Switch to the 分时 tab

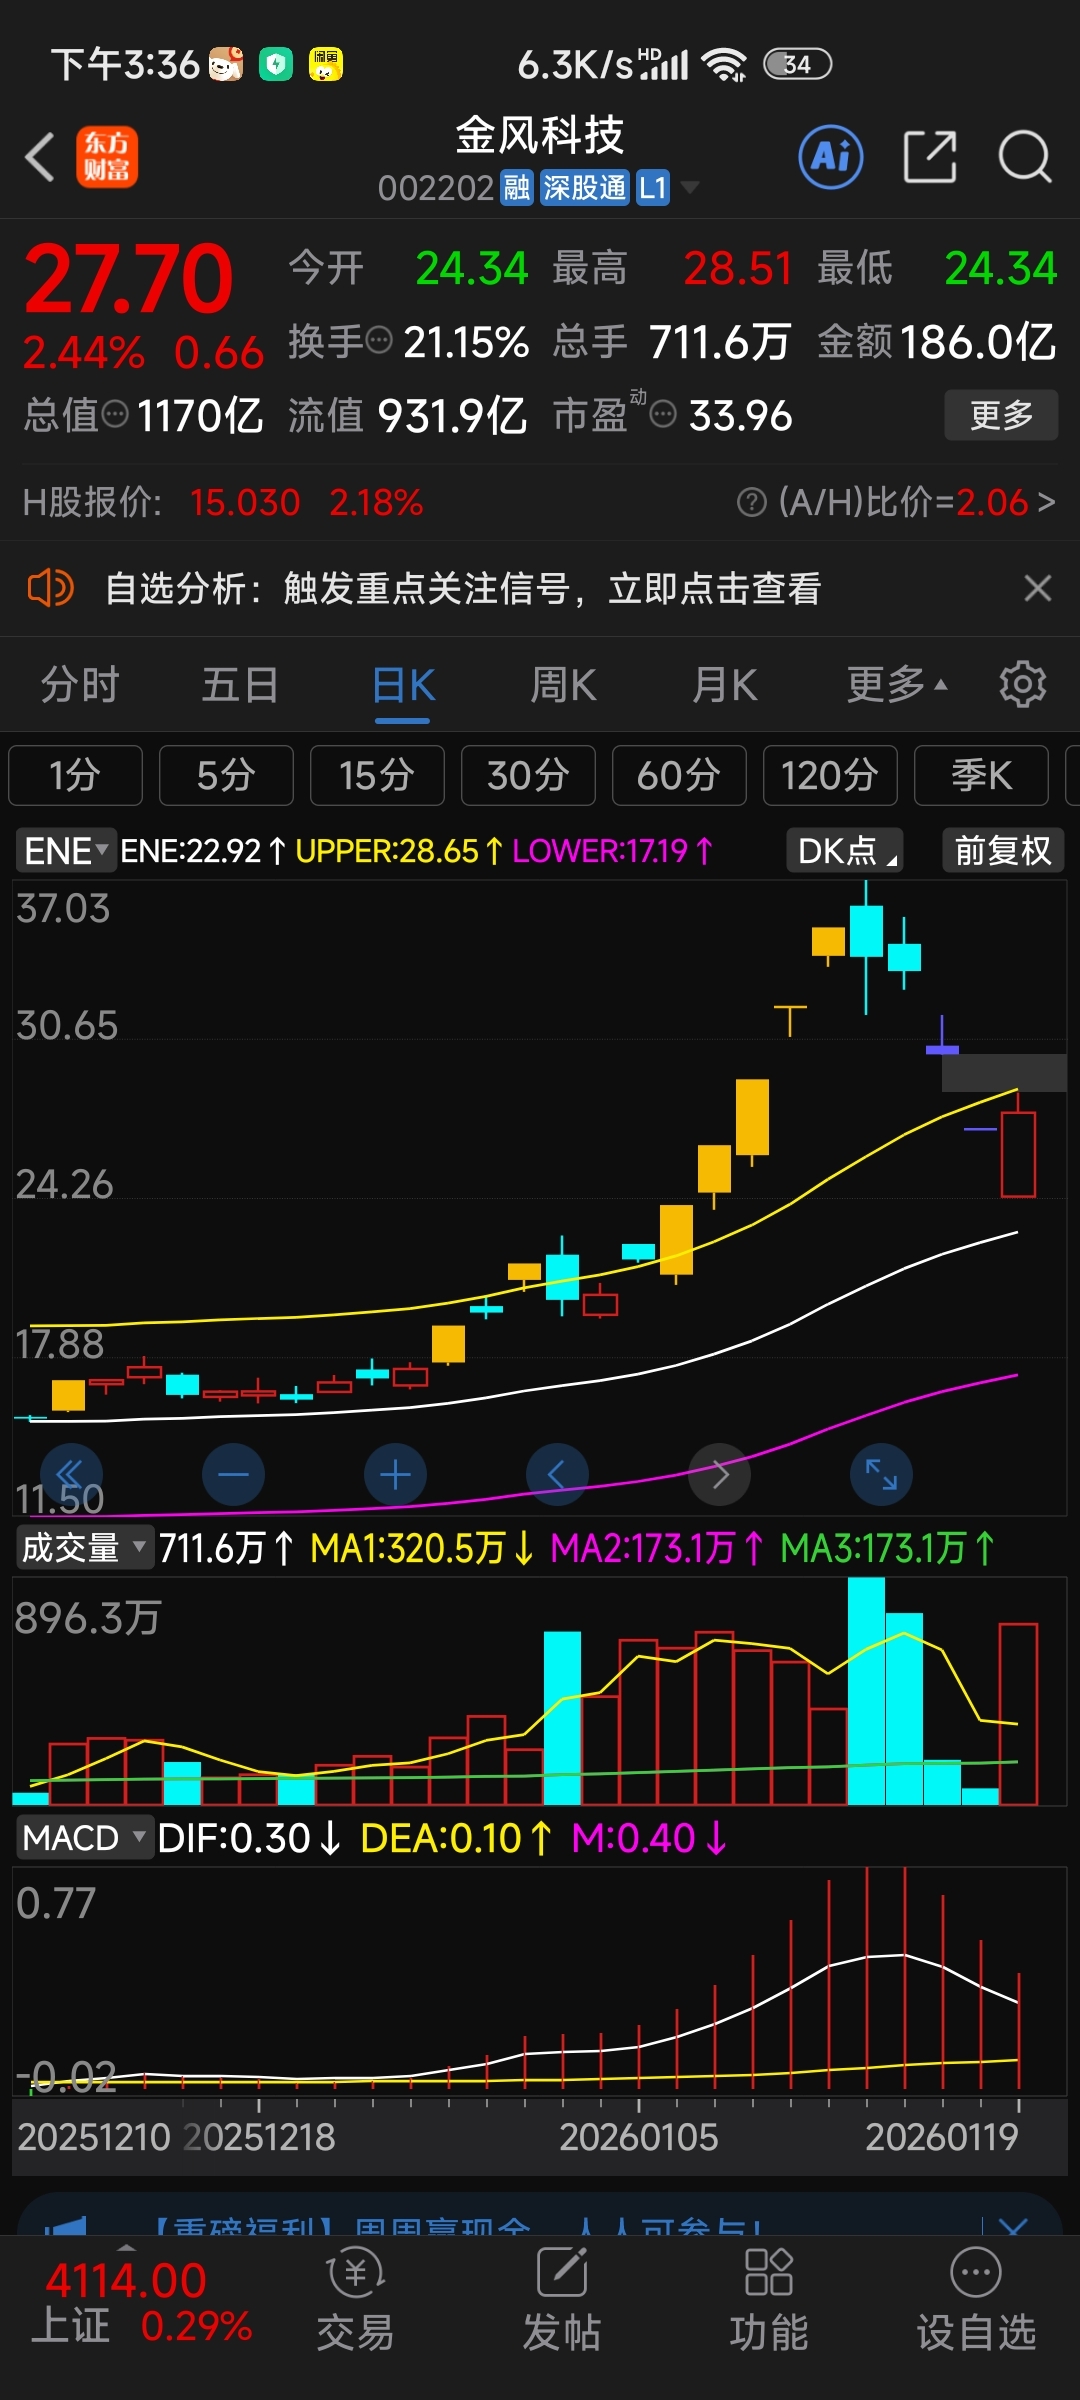80,685
